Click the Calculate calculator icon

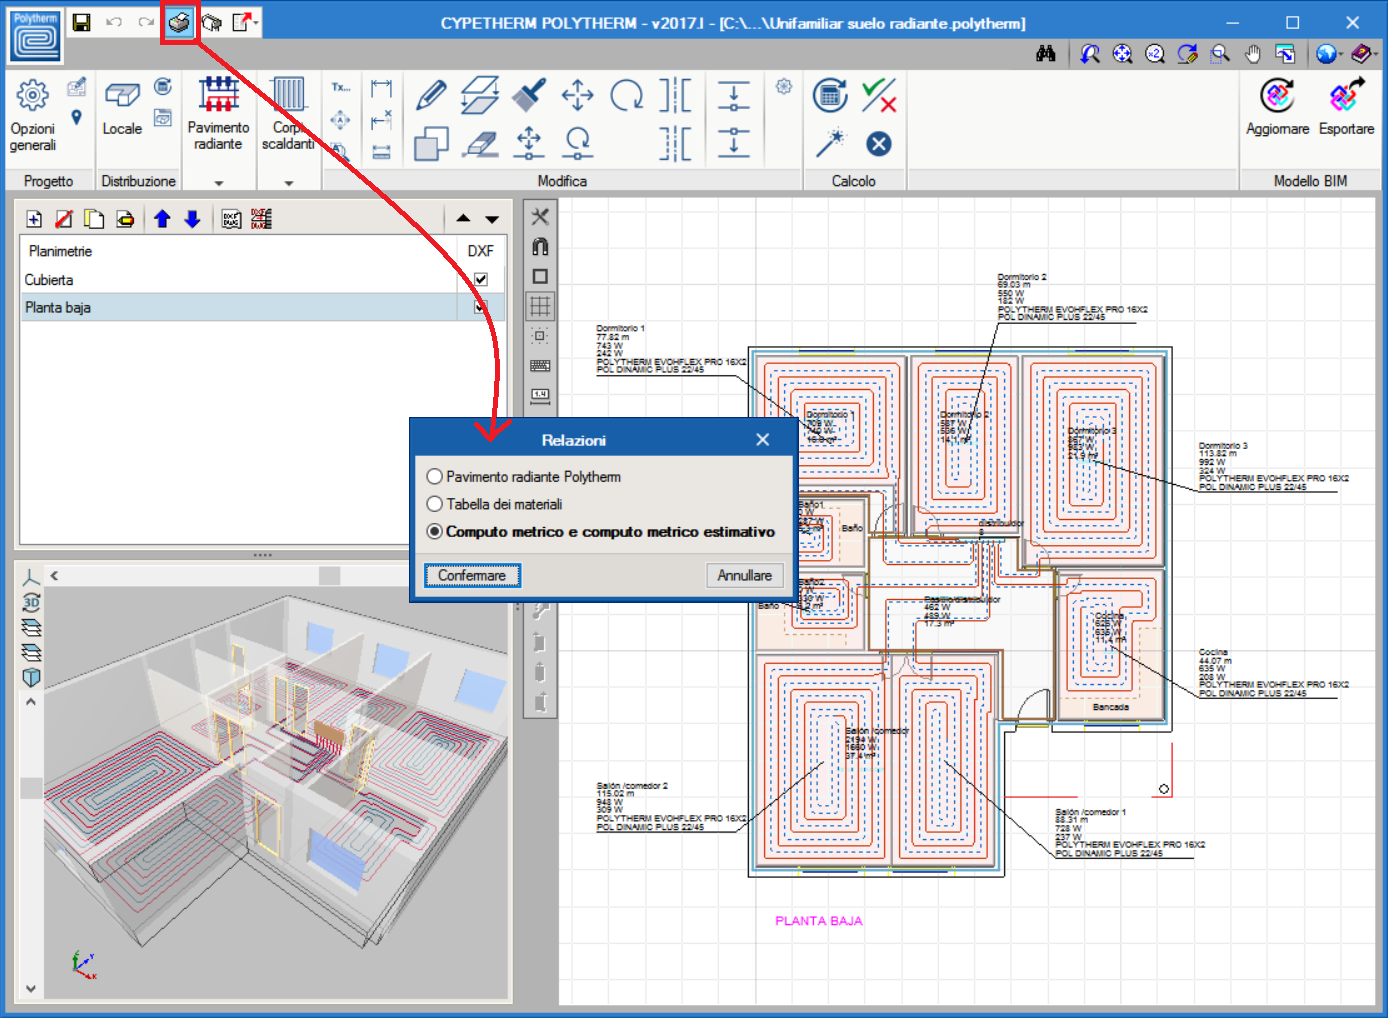(829, 95)
